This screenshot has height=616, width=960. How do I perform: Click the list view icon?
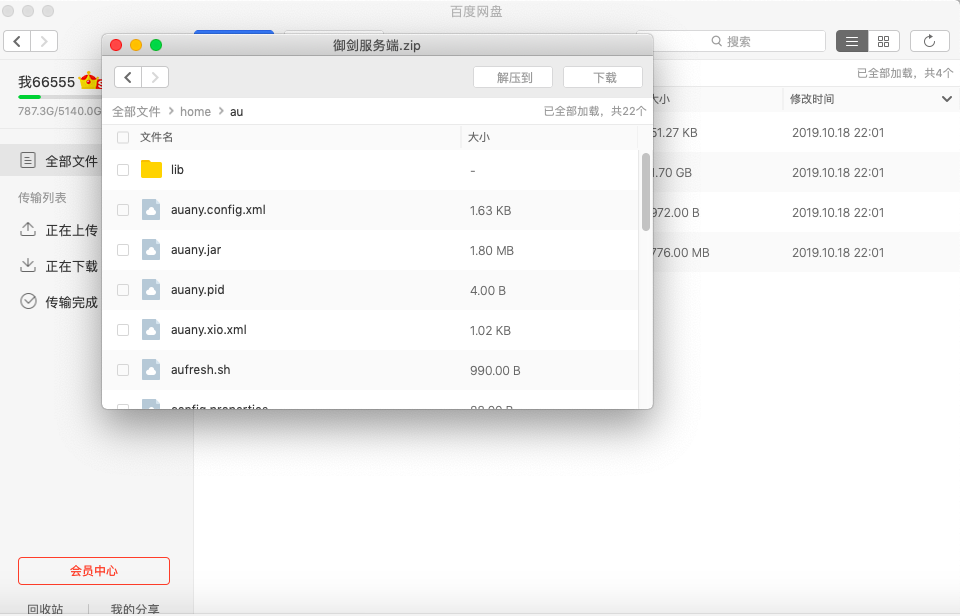point(851,41)
